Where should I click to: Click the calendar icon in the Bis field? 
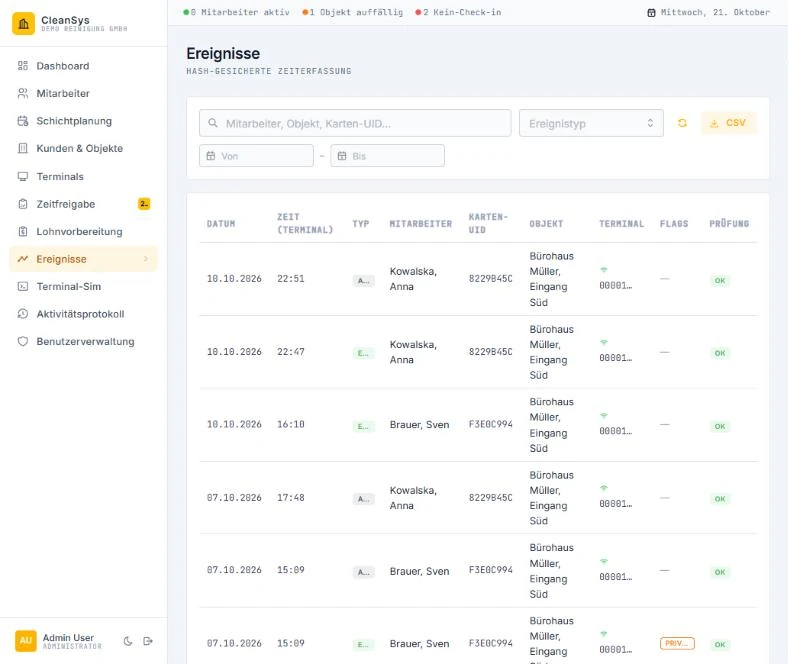[342, 156]
